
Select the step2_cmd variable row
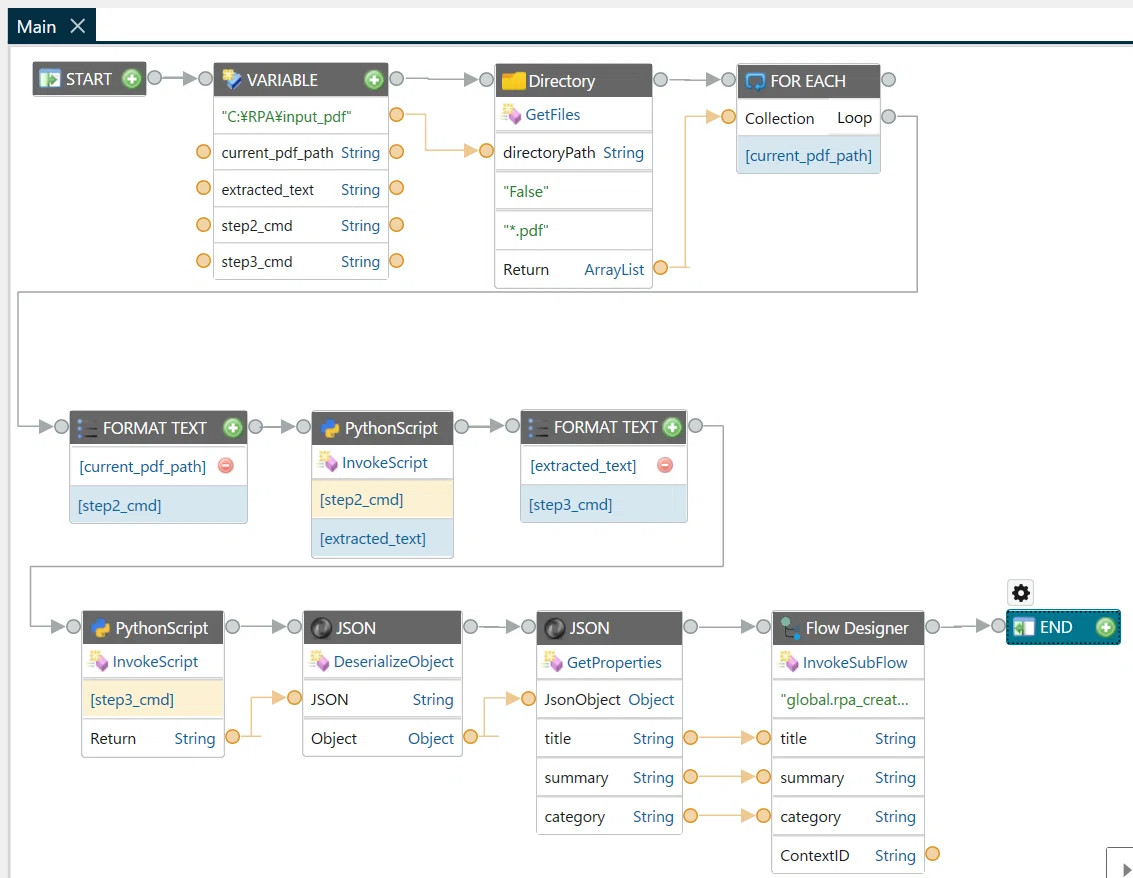click(x=301, y=225)
